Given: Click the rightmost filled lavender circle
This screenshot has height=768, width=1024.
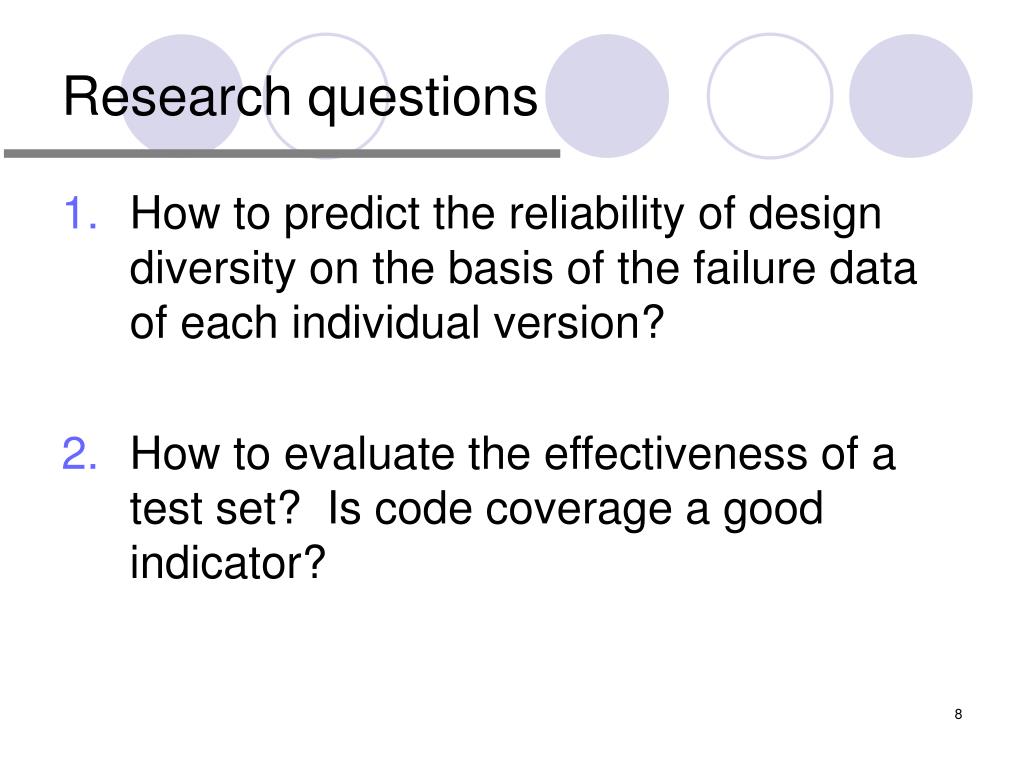Looking at the screenshot, I should (911, 95).
